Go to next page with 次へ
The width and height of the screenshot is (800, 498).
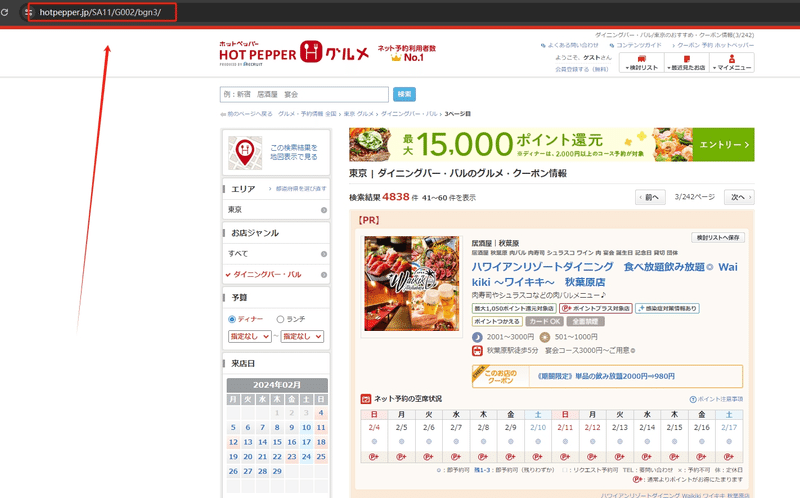point(739,197)
